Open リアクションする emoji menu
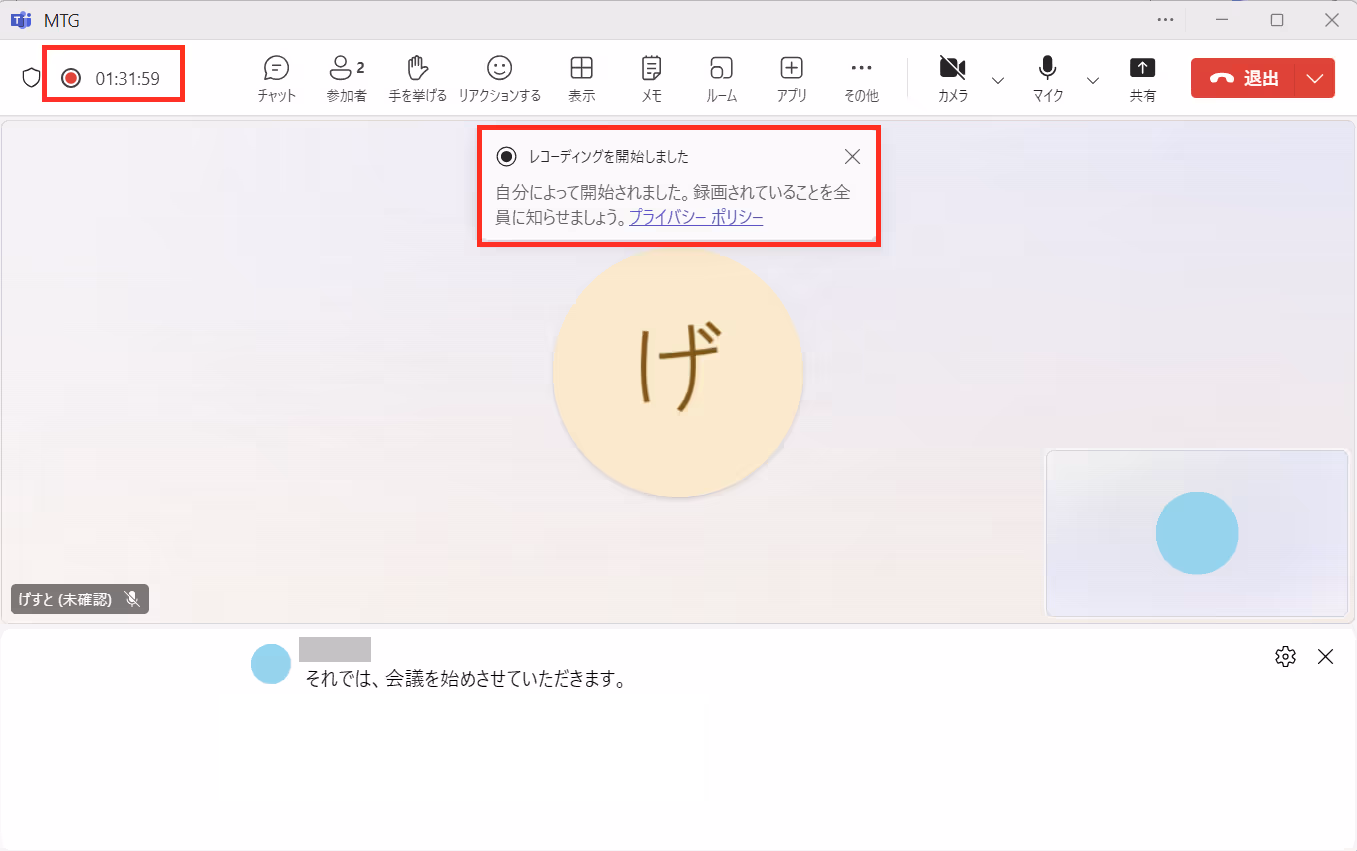The width and height of the screenshot is (1357, 851). (x=499, y=79)
